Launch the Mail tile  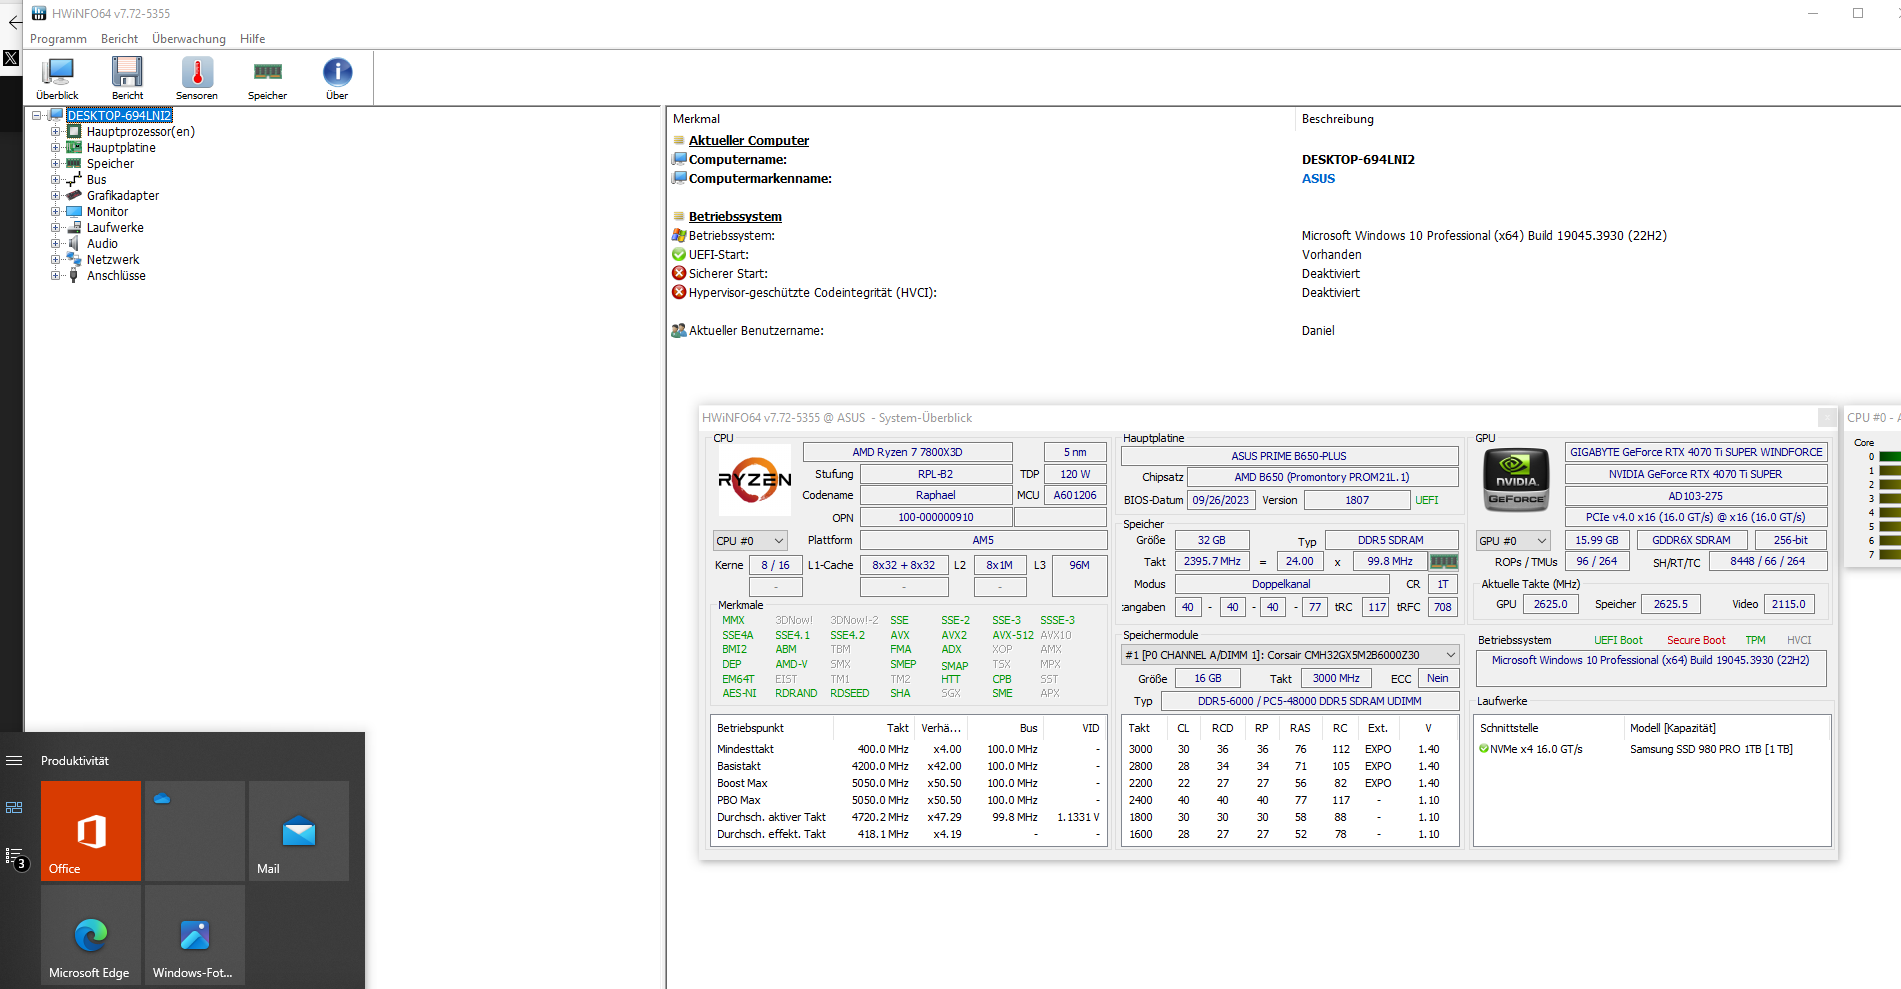point(299,831)
